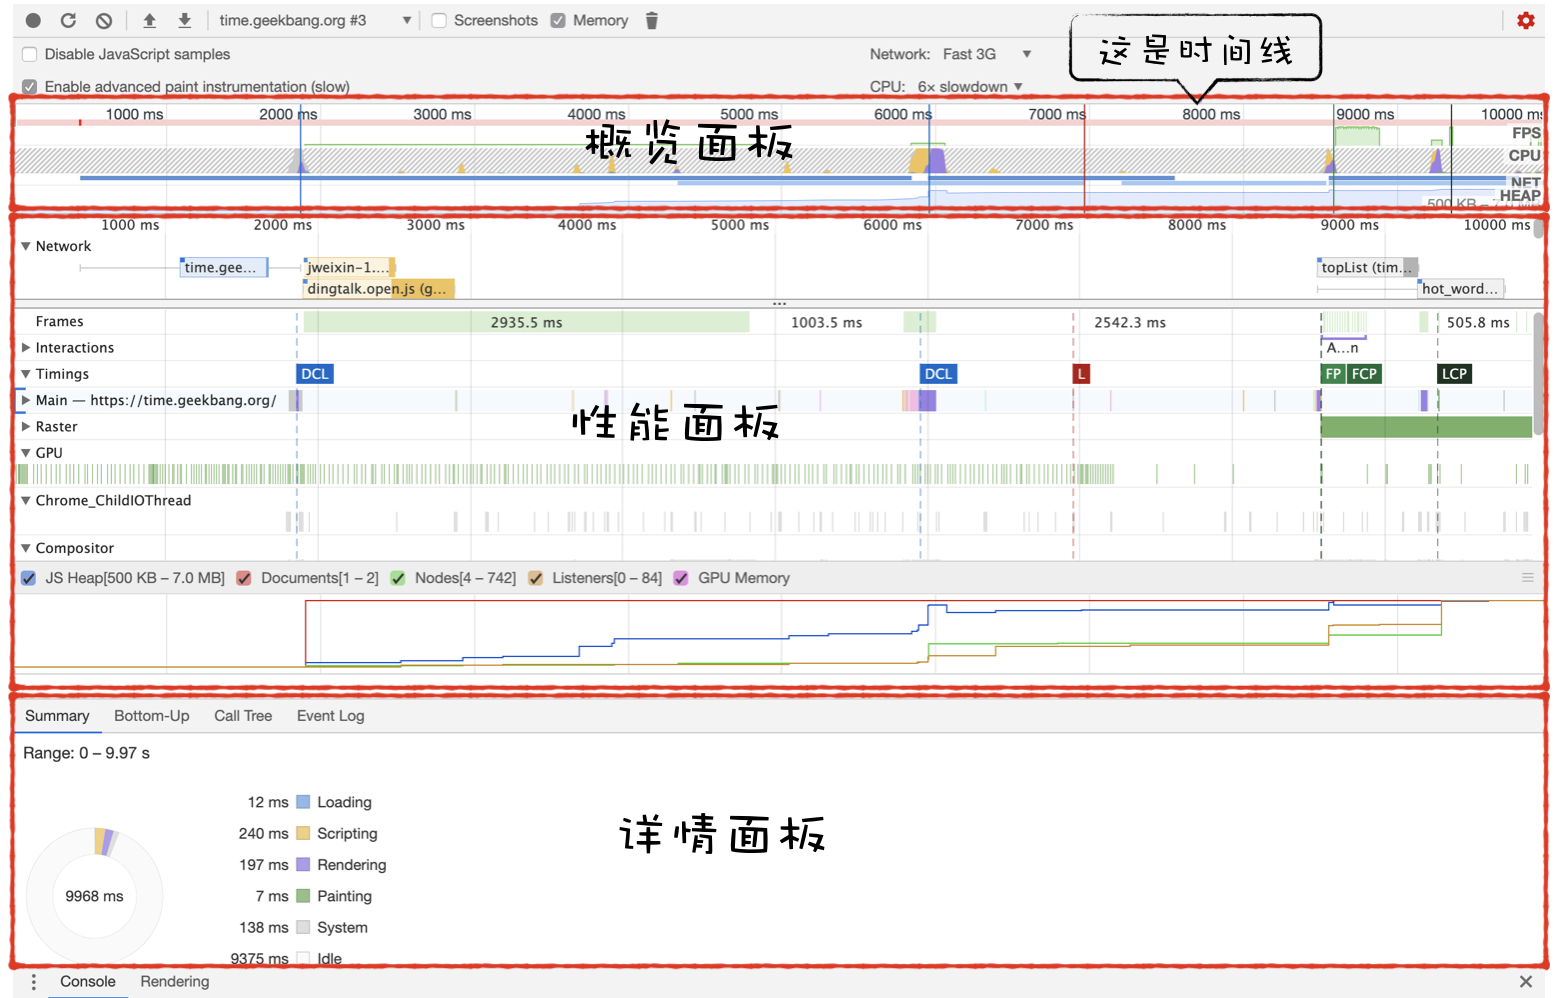Image resolution: width=1556 pixels, height=998 pixels.
Task: Start a new performance recording
Action: point(34,20)
